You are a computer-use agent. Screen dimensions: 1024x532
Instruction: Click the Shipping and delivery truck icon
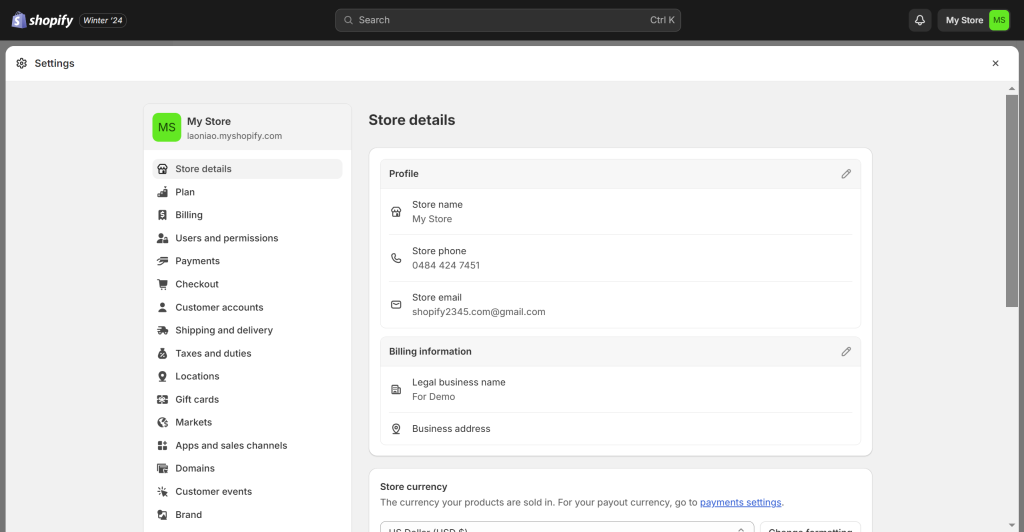tap(163, 330)
